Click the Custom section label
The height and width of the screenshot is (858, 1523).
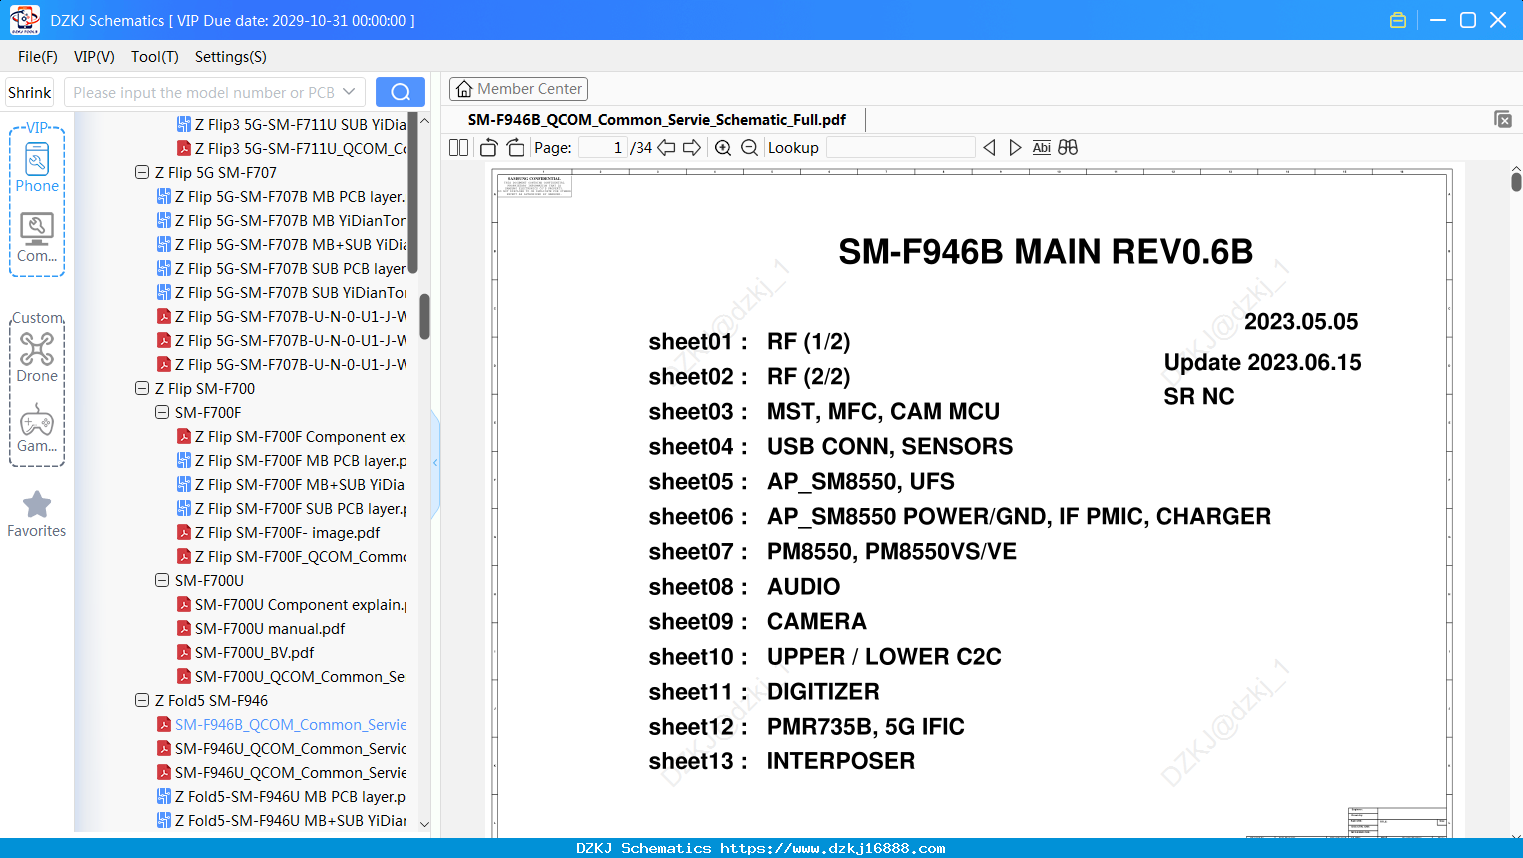37,318
